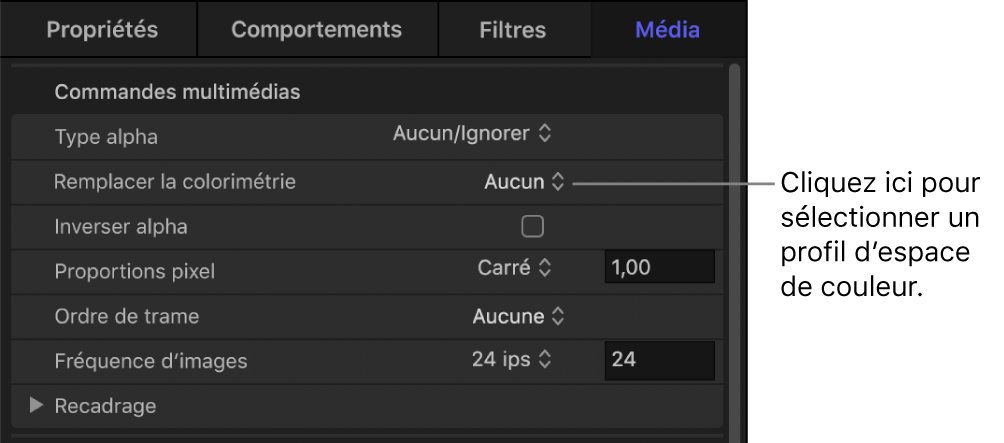Expand the Recadrage disclosure triangle
The image size is (1004, 443).
37,405
